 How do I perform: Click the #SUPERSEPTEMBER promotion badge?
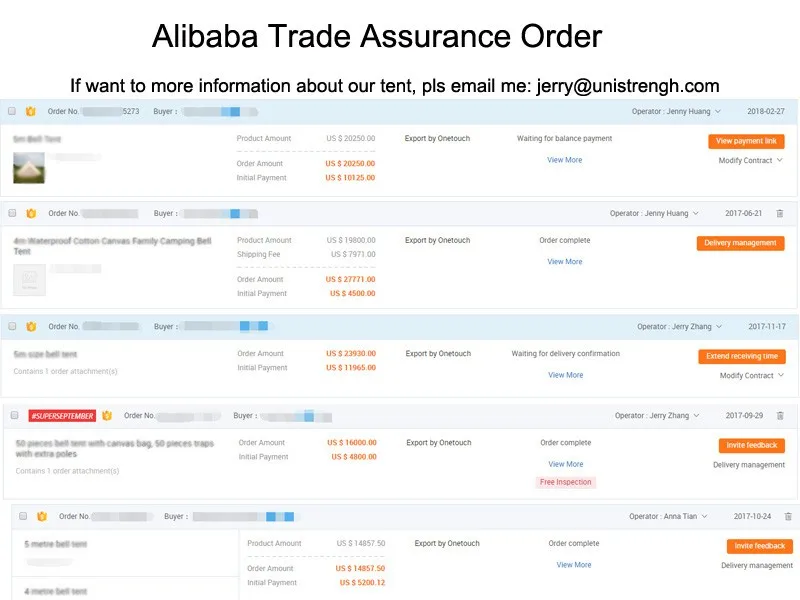tap(62, 416)
